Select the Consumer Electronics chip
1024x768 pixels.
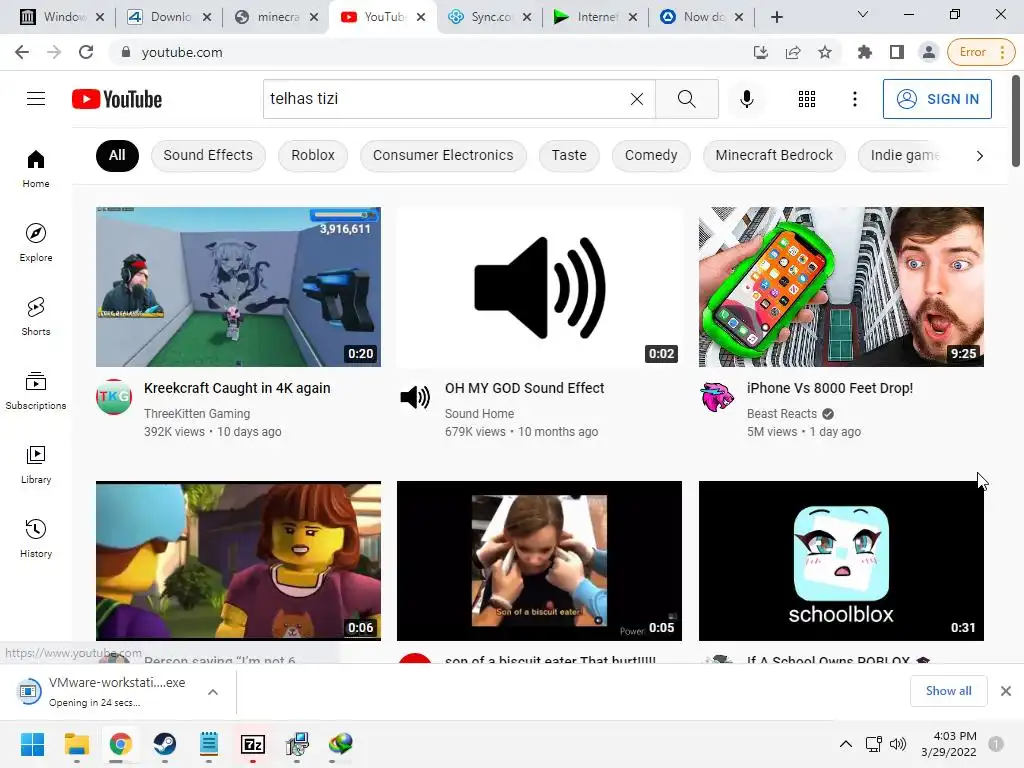click(x=443, y=155)
